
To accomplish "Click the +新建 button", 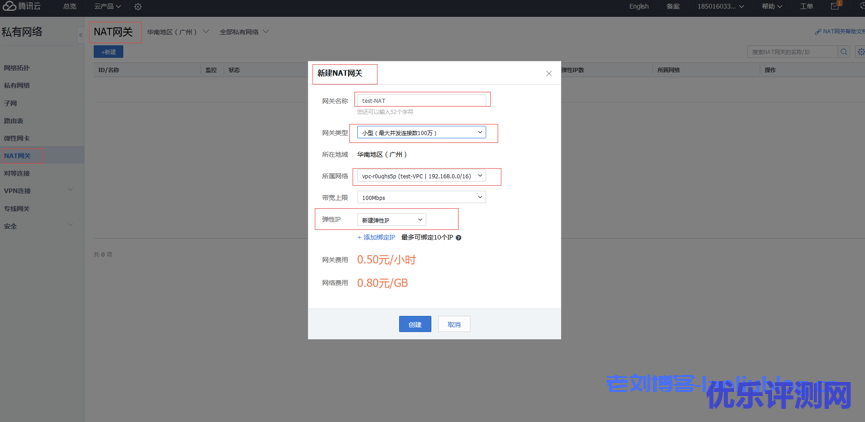I will (x=108, y=52).
